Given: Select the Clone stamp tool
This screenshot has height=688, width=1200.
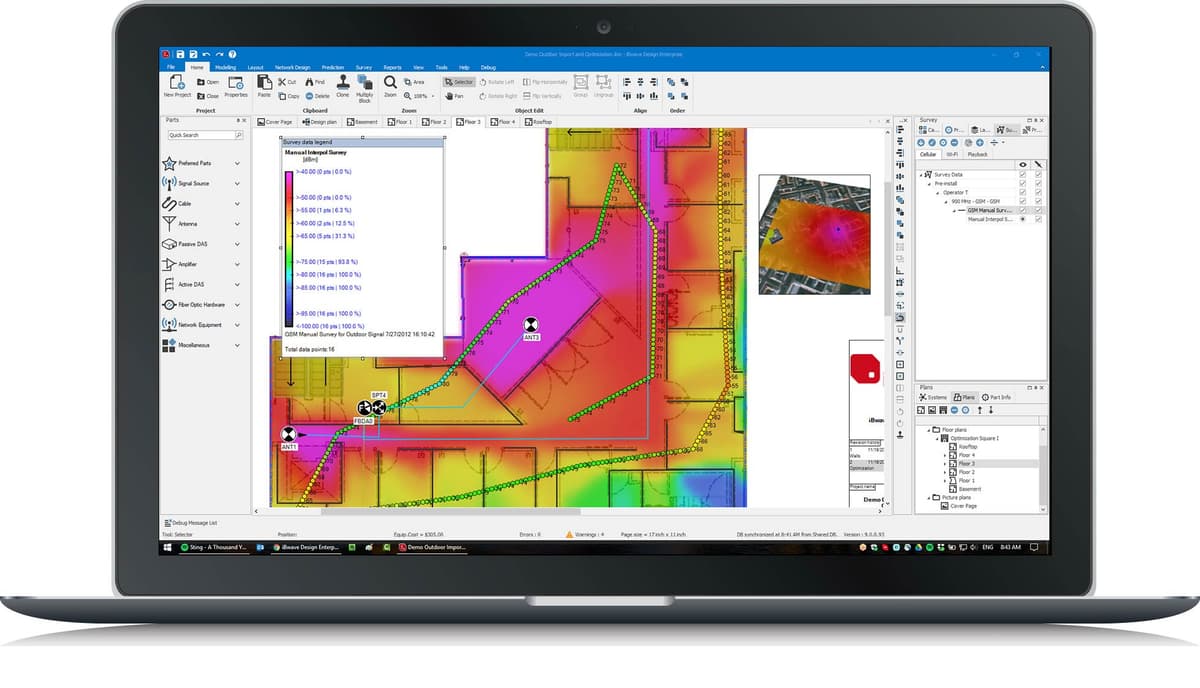Looking at the screenshot, I should click(x=342, y=83).
